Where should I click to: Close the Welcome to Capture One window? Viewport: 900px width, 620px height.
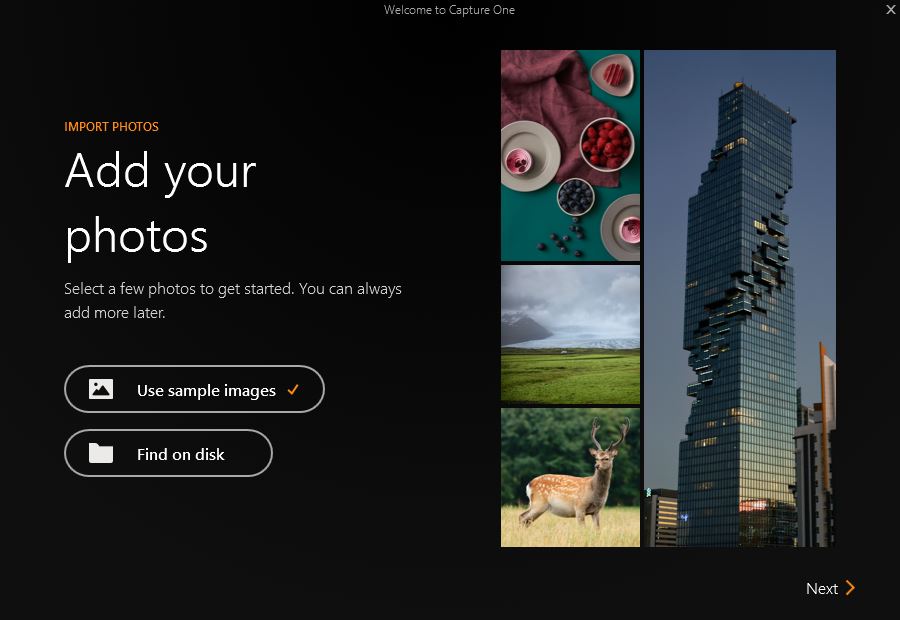click(890, 10)
